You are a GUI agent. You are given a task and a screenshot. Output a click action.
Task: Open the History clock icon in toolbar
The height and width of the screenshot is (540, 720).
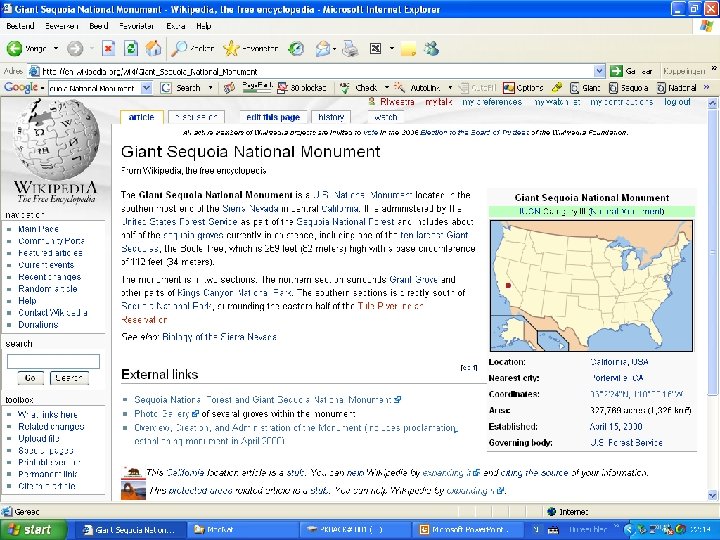[296, 48]
